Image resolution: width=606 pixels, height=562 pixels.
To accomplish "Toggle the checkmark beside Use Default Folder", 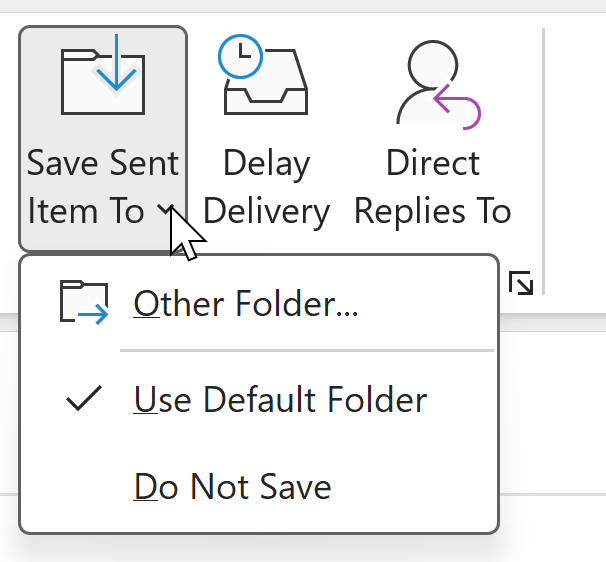I will tap(84, 398).
